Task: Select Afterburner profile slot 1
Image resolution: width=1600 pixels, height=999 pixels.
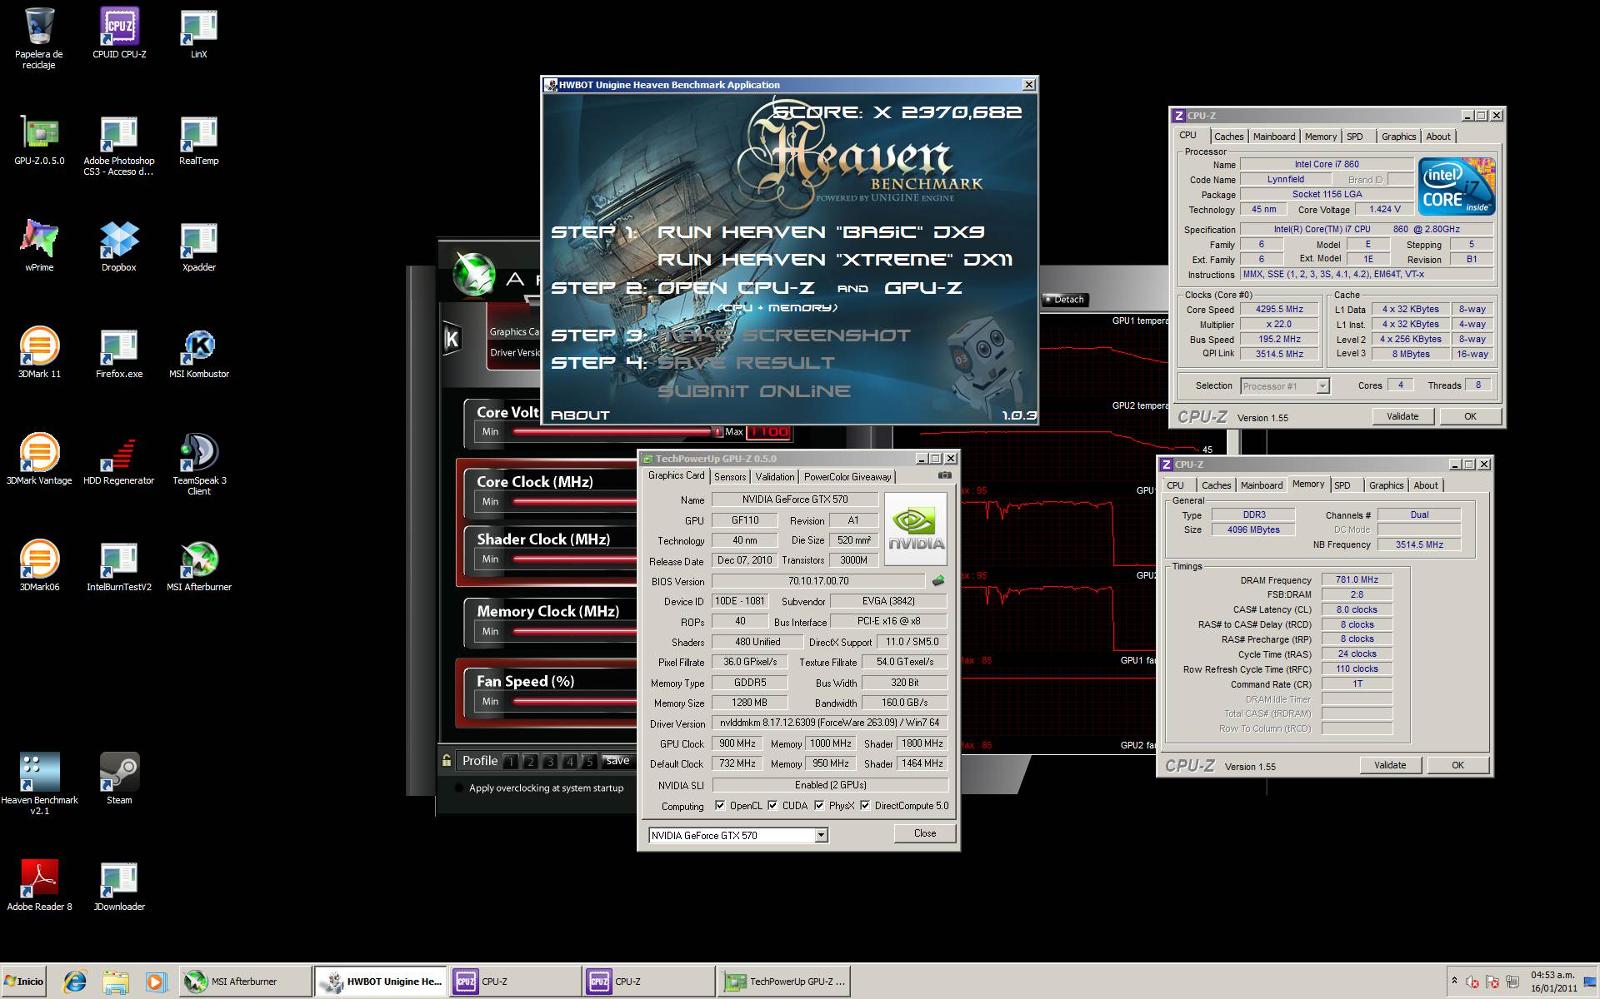Action: point(511,762)
